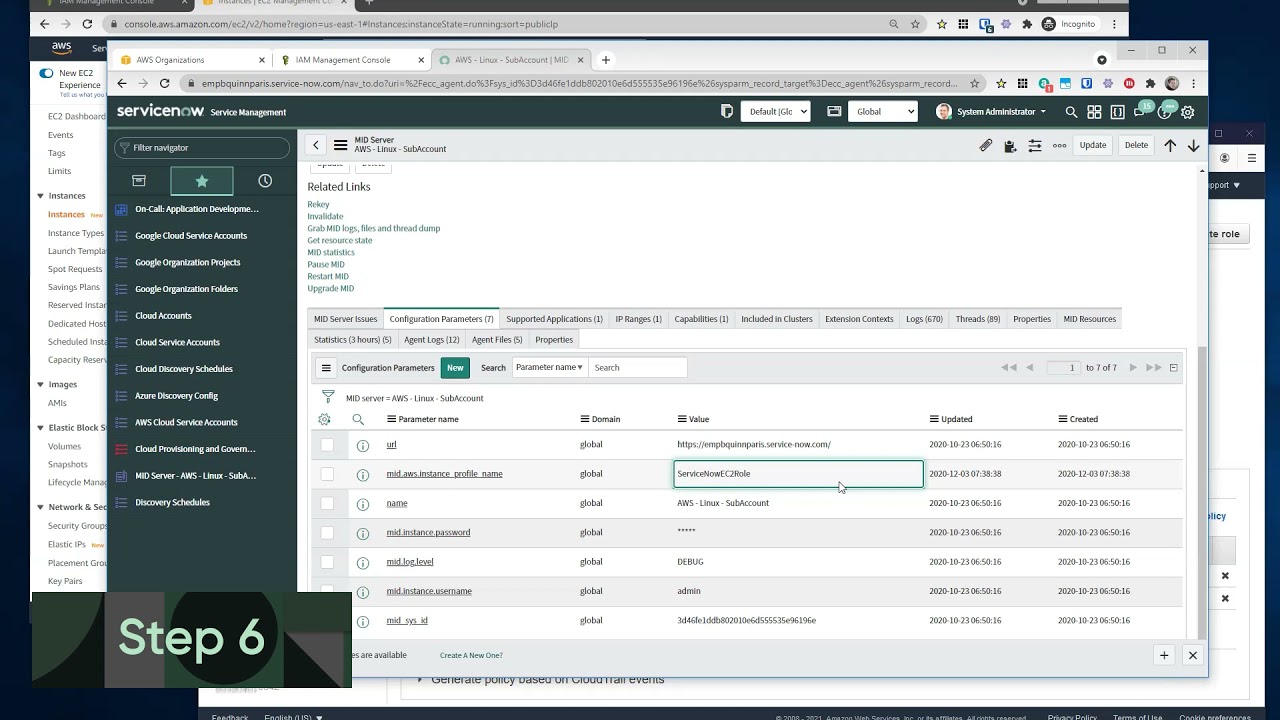Open the Parameter name column menu

pos(392,419)
